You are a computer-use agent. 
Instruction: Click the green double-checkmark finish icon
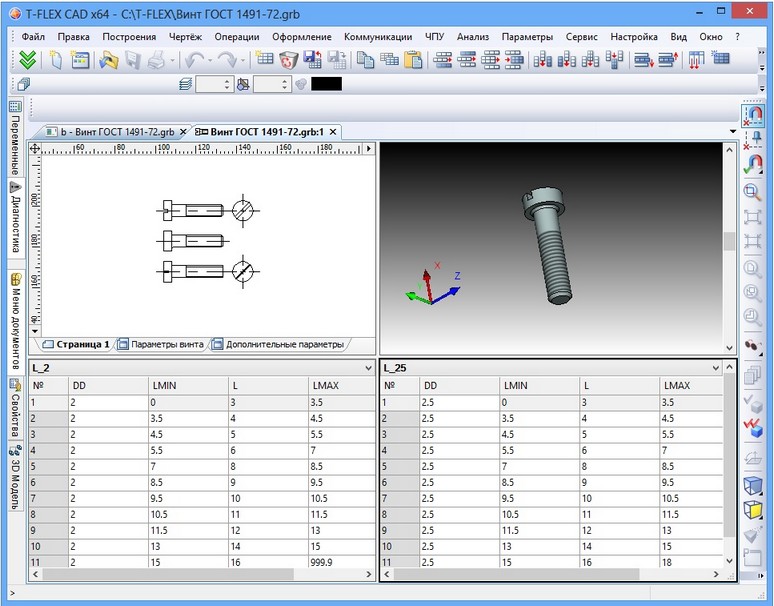28,60
